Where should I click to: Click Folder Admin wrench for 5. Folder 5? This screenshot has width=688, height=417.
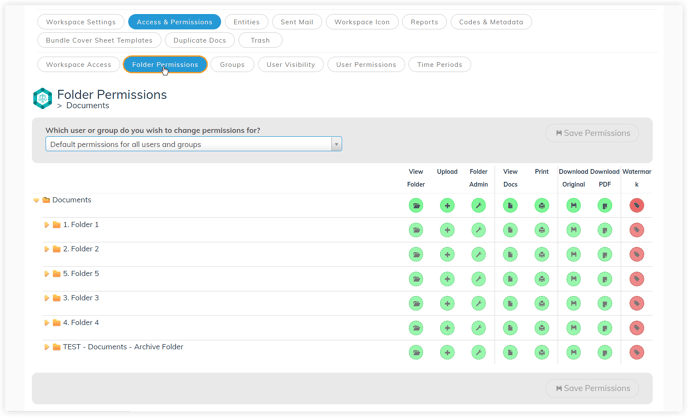pyautogui.click(x=479, y=279)
